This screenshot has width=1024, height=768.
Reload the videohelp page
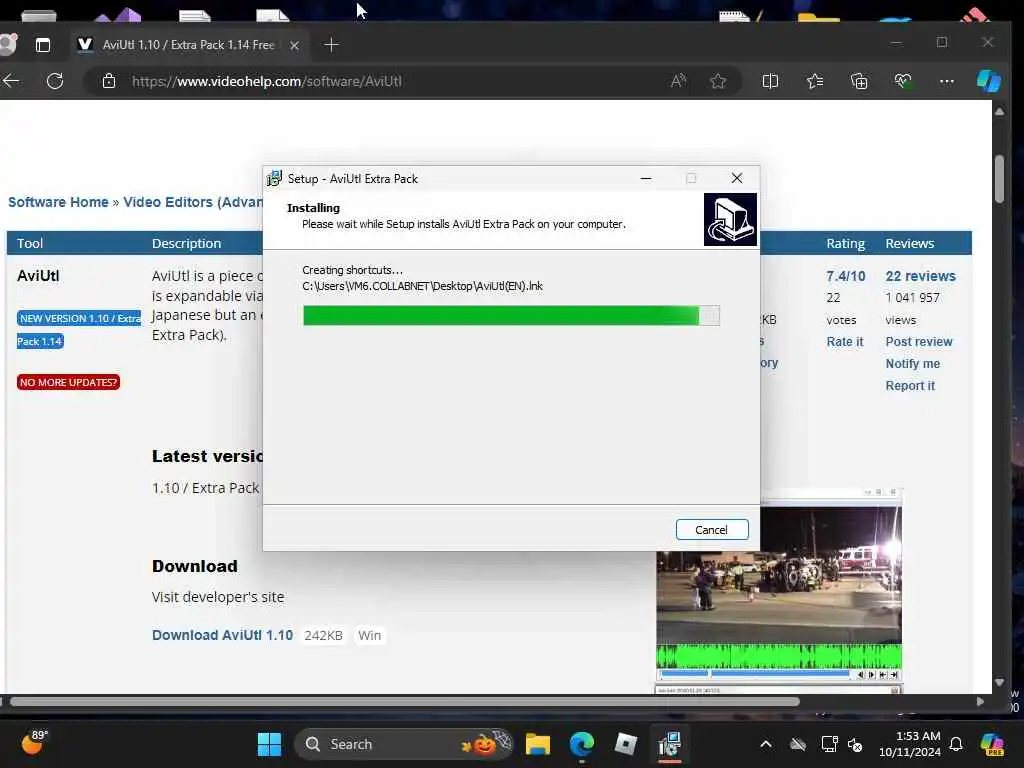point(55,81)
